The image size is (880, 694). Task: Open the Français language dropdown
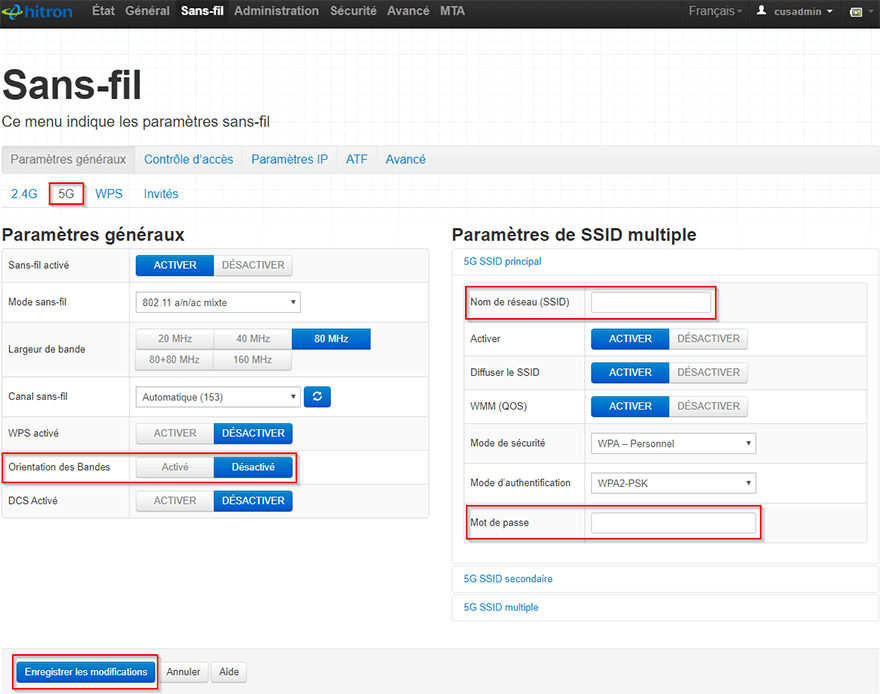tap(715, 11)
